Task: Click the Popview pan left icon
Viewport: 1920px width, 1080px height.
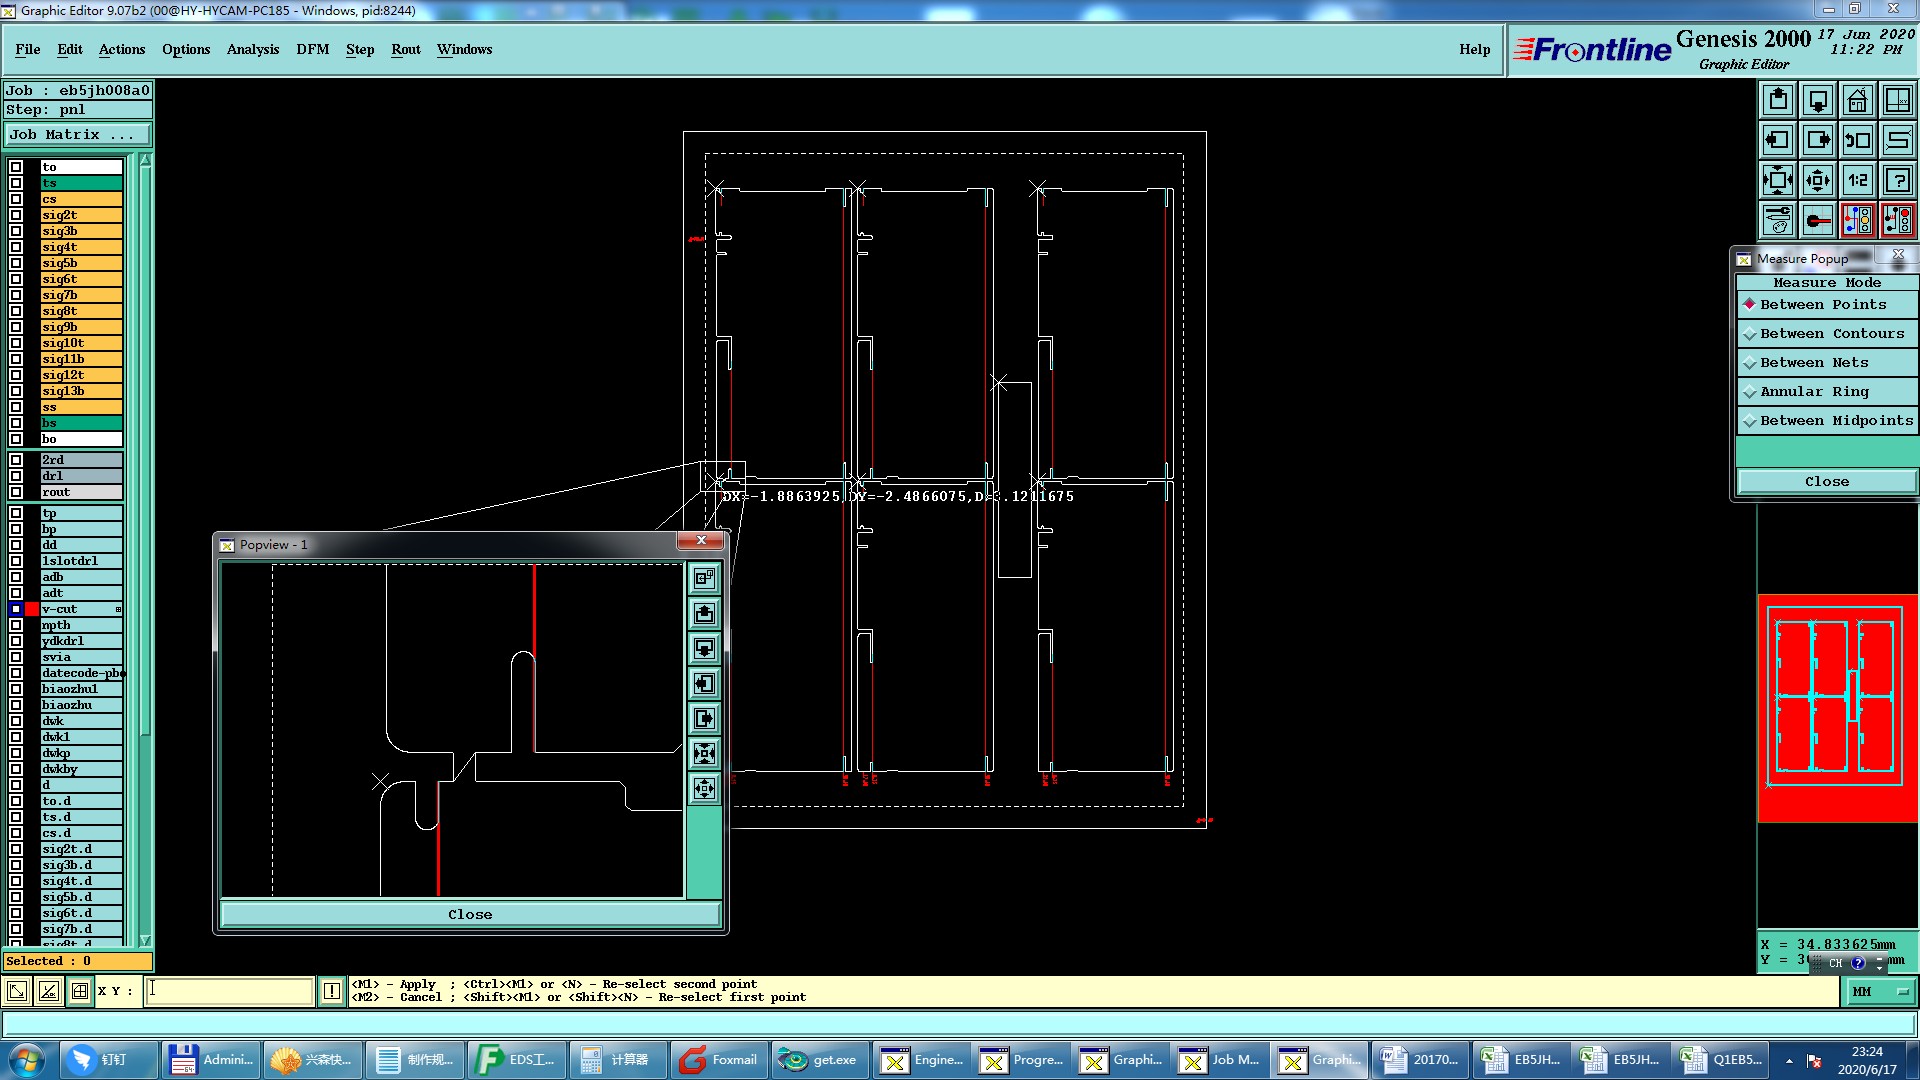Action: pyautogui.click(x=705, y=683)
